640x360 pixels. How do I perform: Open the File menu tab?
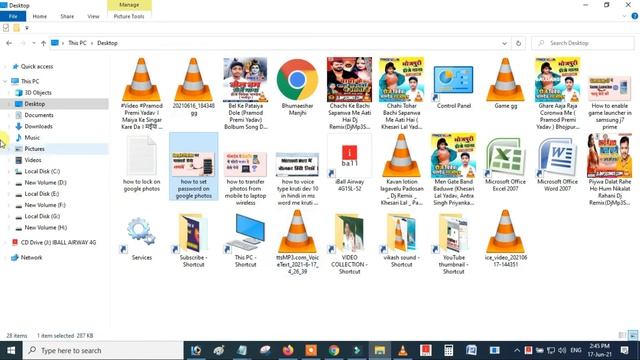pyautogui.click(x=13, y=16)
